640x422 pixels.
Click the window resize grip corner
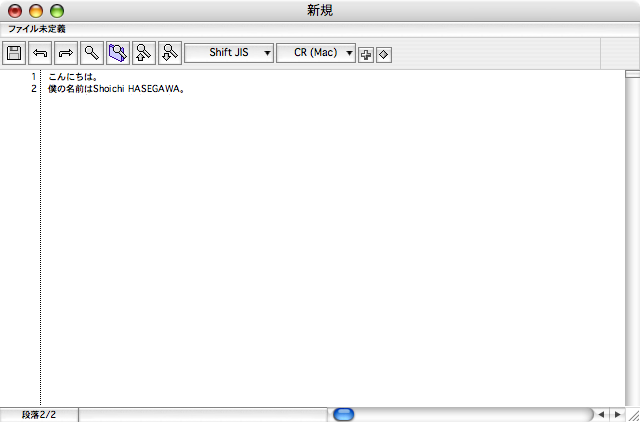pyautogui.click(x=633, y=415)
